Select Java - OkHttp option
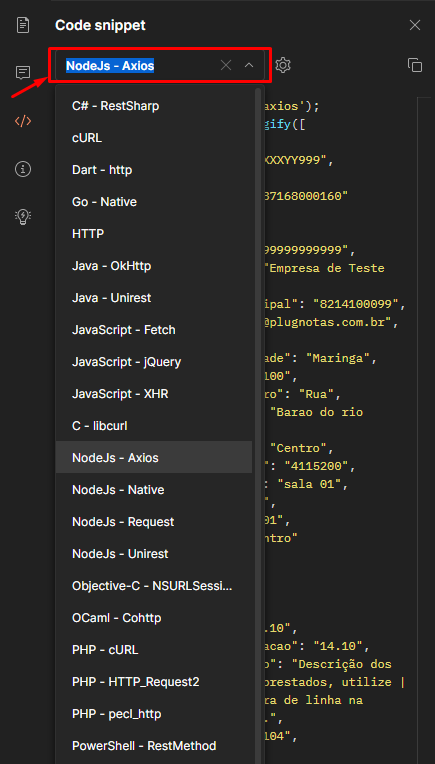The width and height of the screenshot is (435, 764). pyautogui.click(x=154, y=266)
